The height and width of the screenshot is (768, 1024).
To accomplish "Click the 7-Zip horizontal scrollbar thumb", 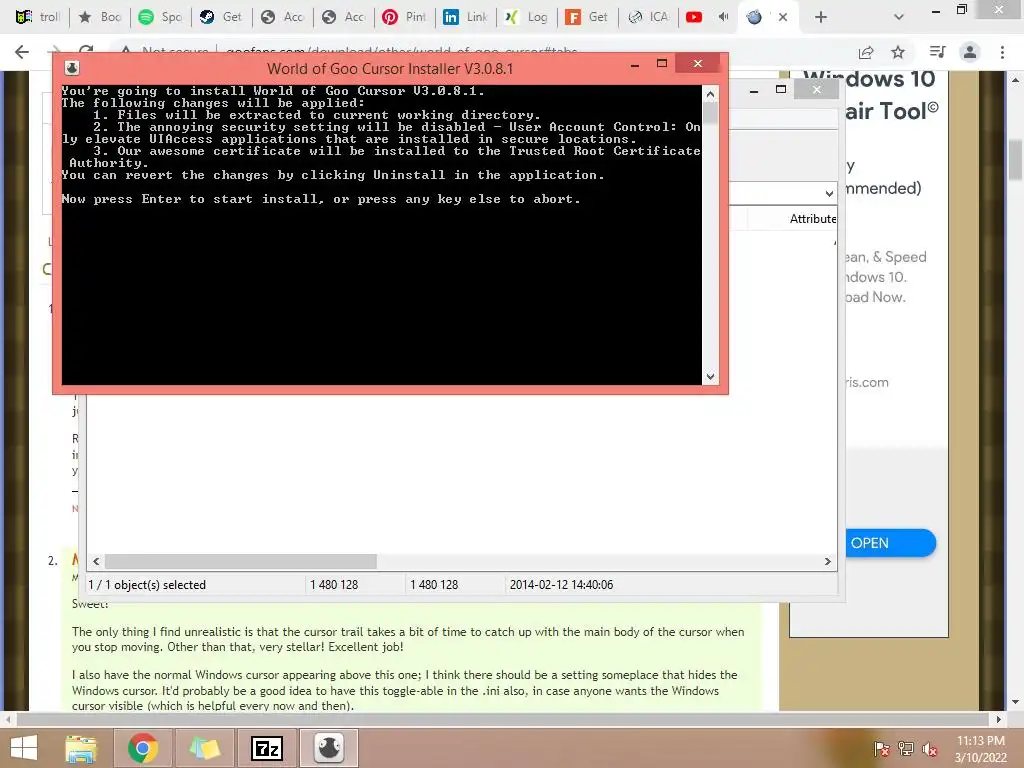I will click(x=241, y=562).
